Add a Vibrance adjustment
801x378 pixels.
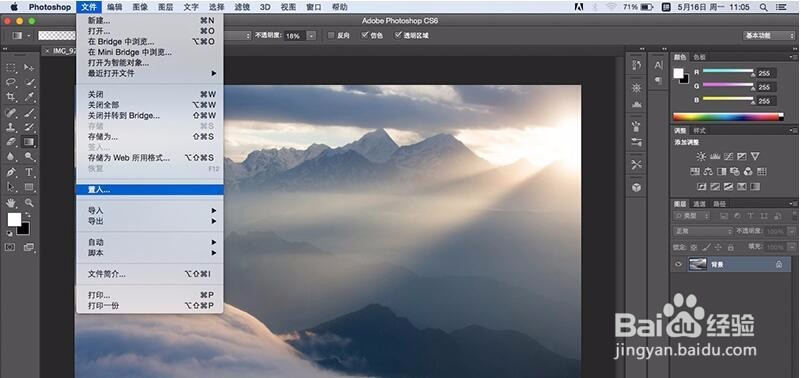click(x=755, y=156)
